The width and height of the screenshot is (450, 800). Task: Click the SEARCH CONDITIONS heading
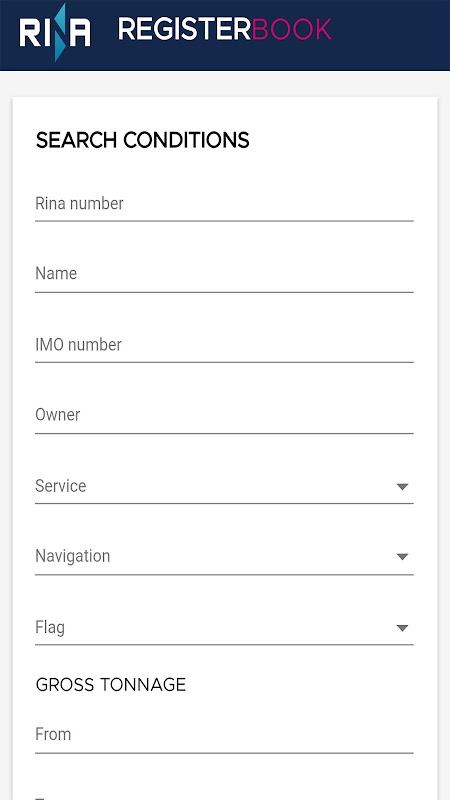coord(142,140)
